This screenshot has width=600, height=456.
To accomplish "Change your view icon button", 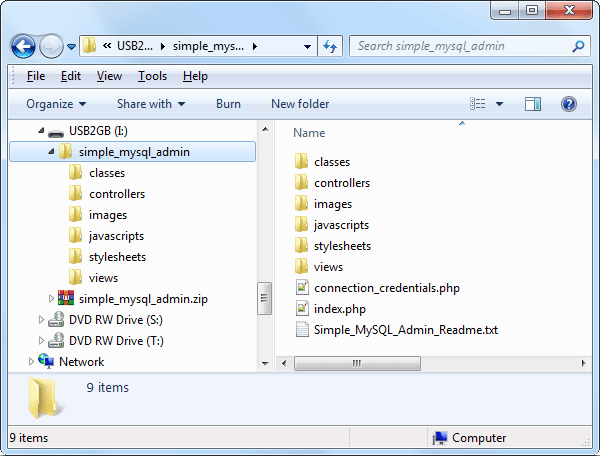I will tap(478, 104).
